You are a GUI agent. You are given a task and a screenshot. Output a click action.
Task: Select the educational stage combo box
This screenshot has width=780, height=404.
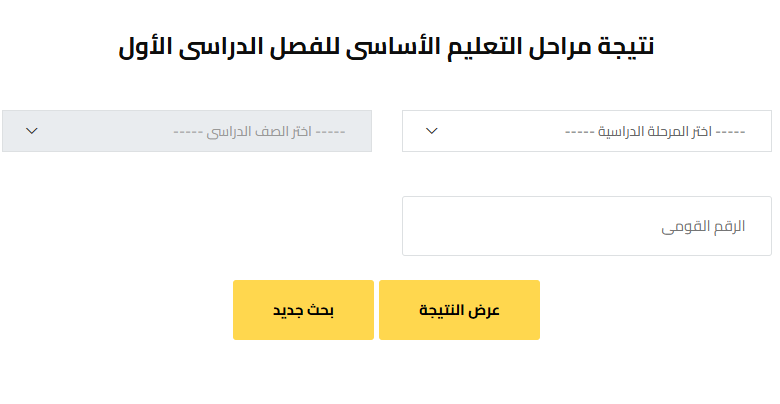(x=586, y=131)
